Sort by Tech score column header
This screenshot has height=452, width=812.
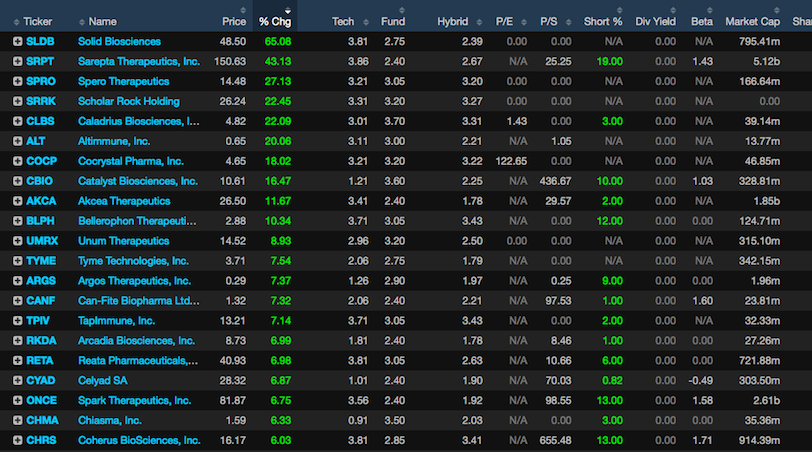pos(343,22)
